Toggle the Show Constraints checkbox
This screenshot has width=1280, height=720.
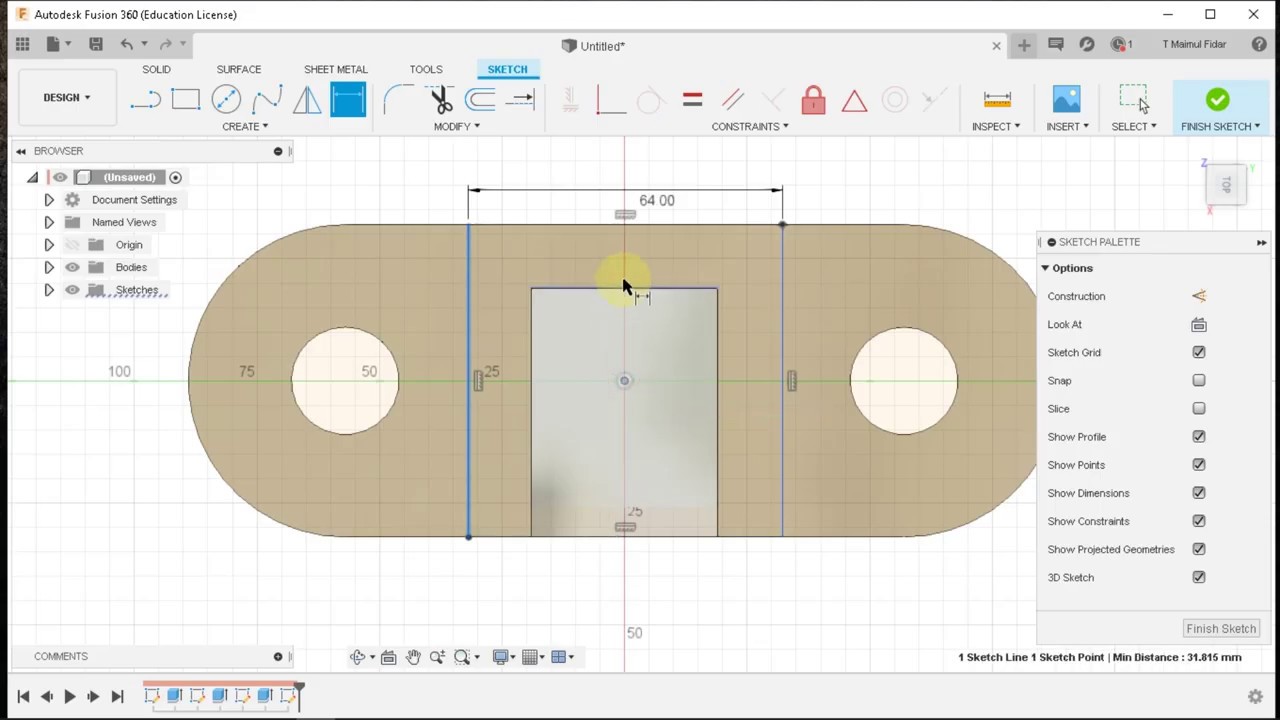point(1199,520)
